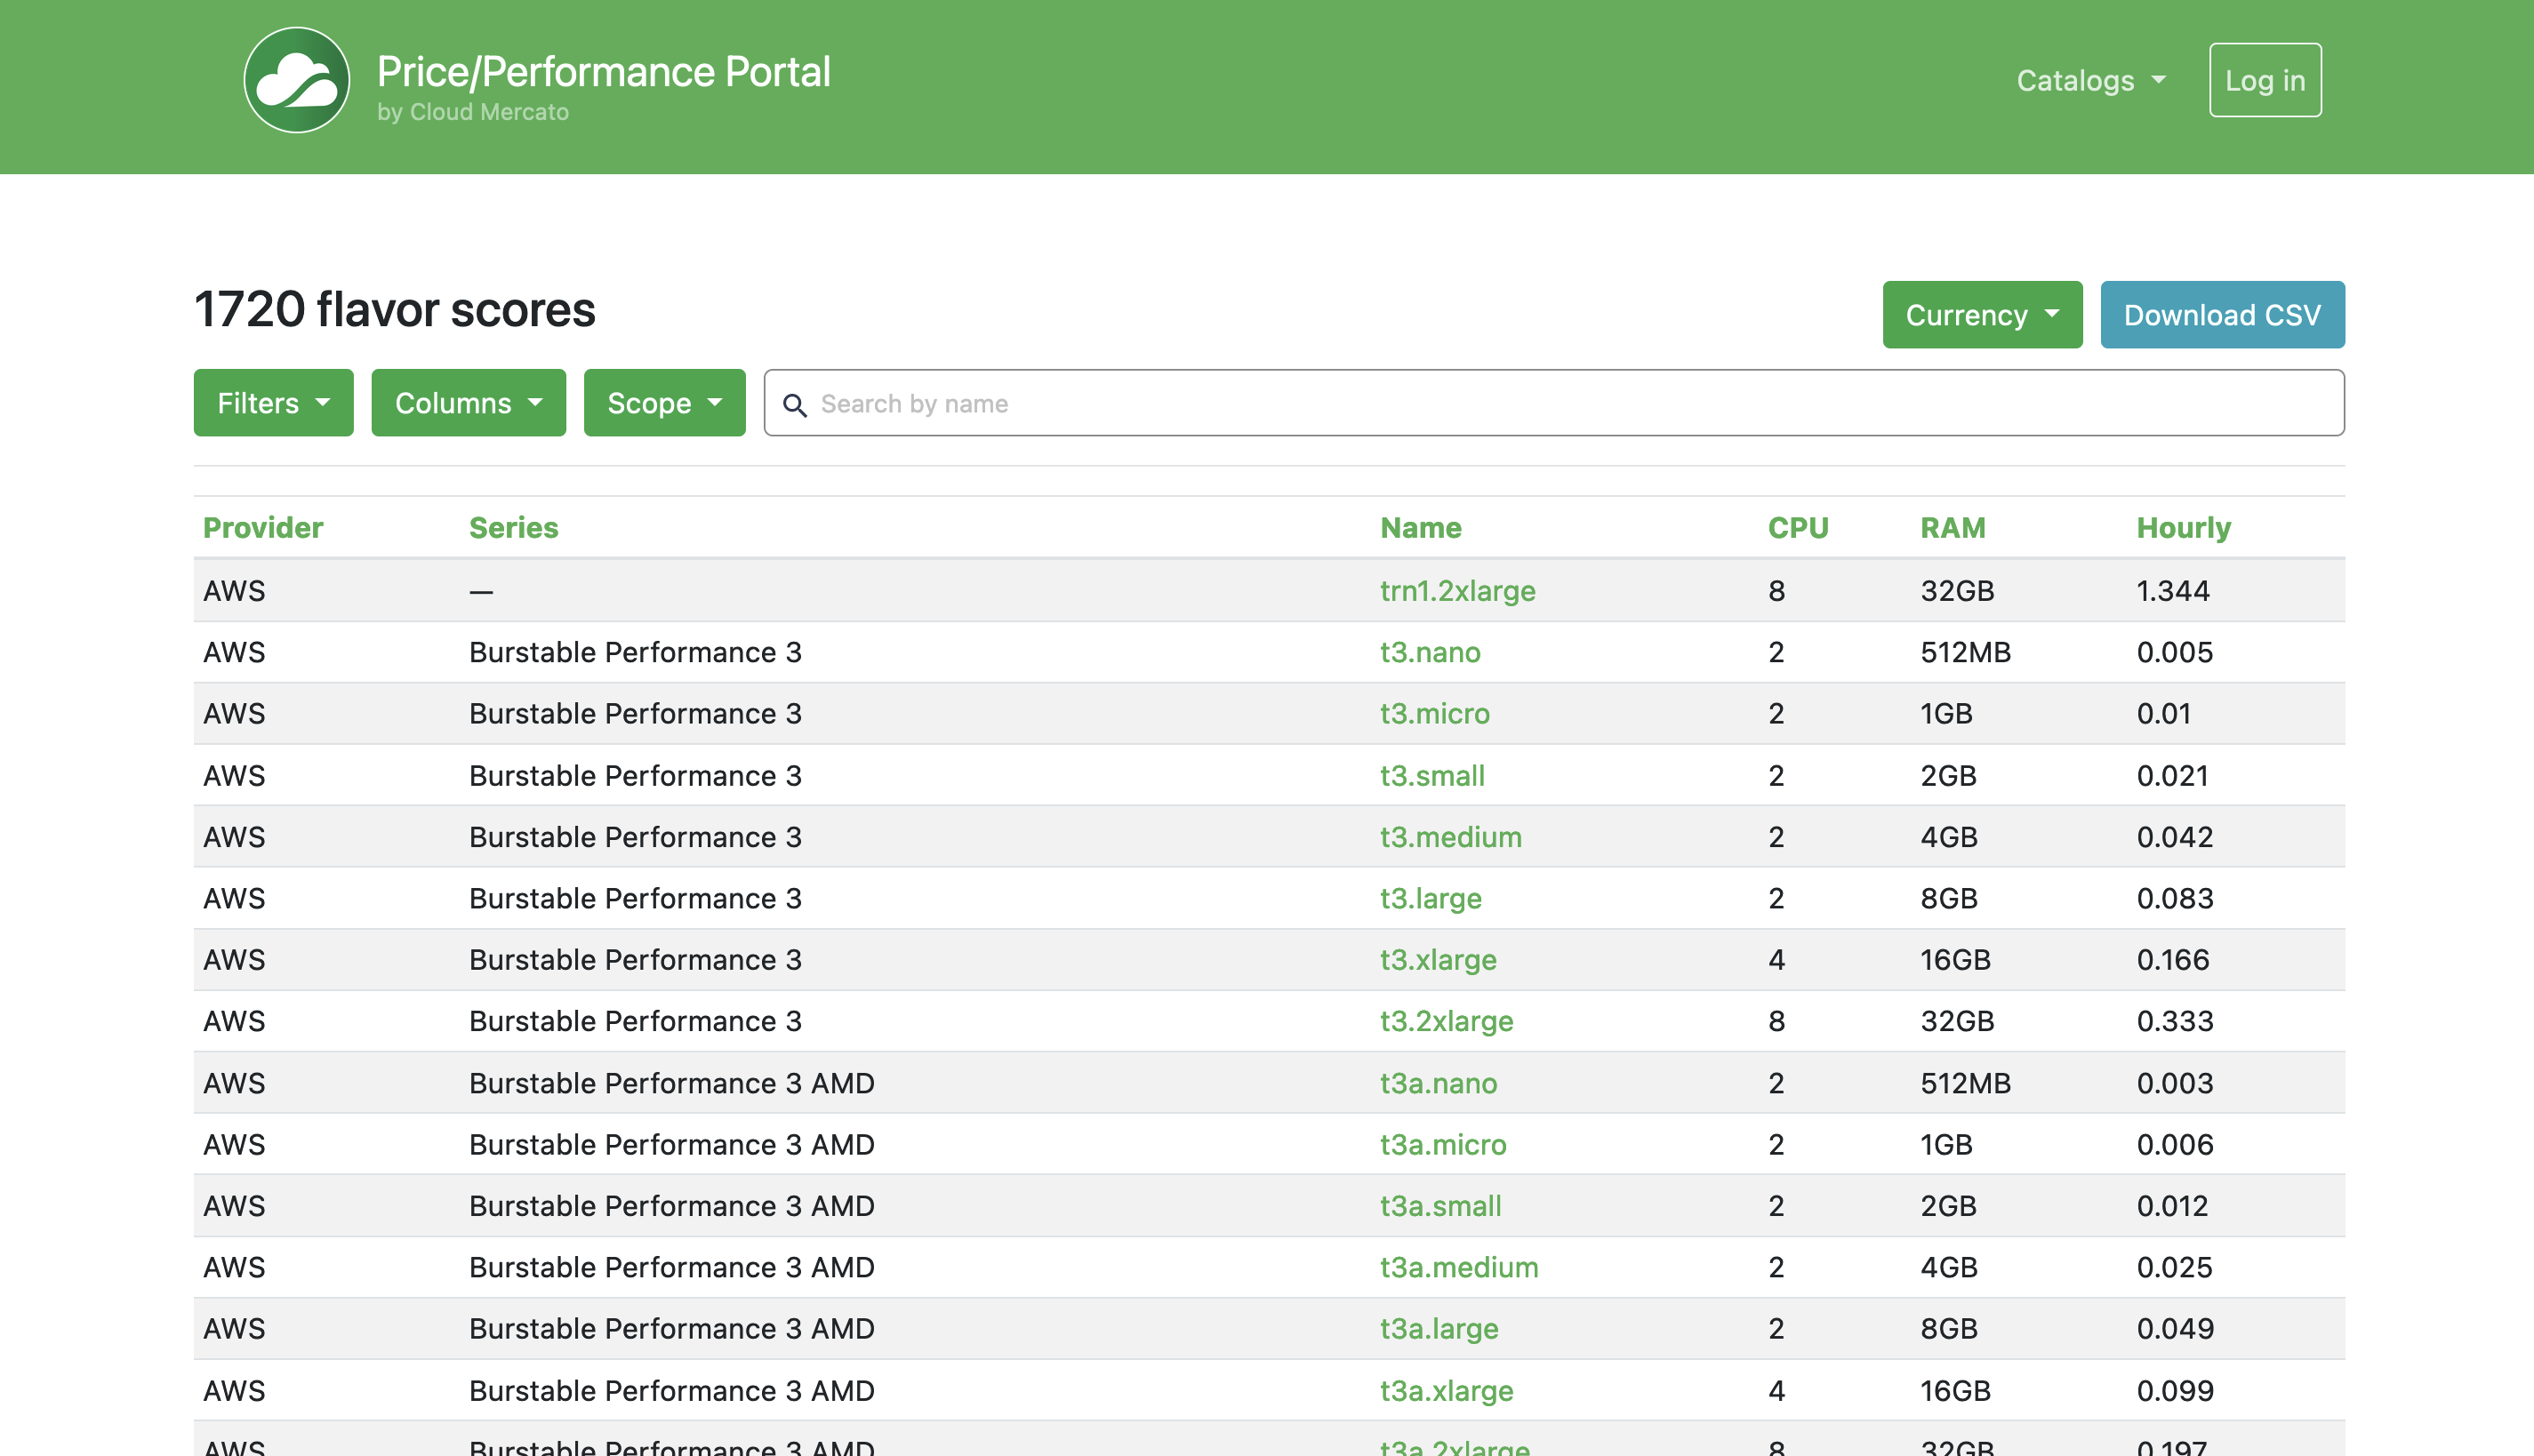Screen dimensions: 2534x1456
Task: Click hourly price 0.006 cell
Action: (x=2175, y=1144)
